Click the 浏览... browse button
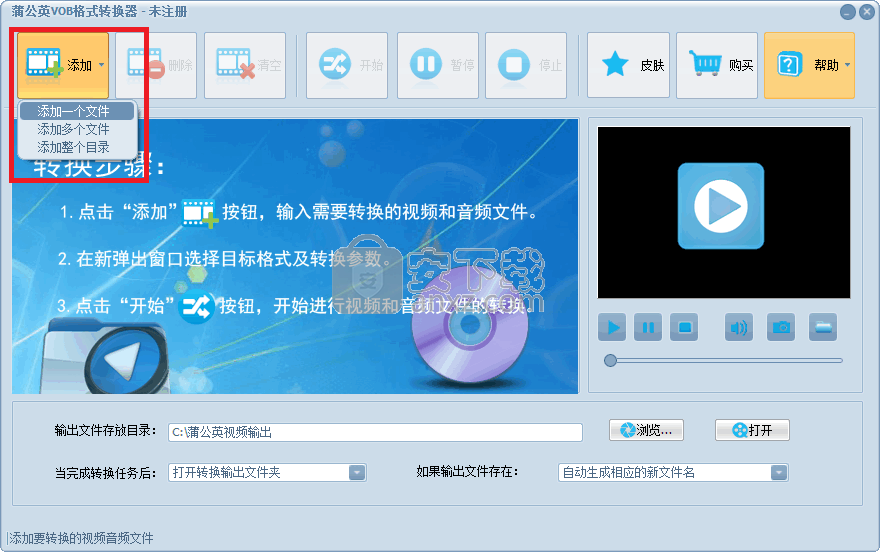 (647, 430)
